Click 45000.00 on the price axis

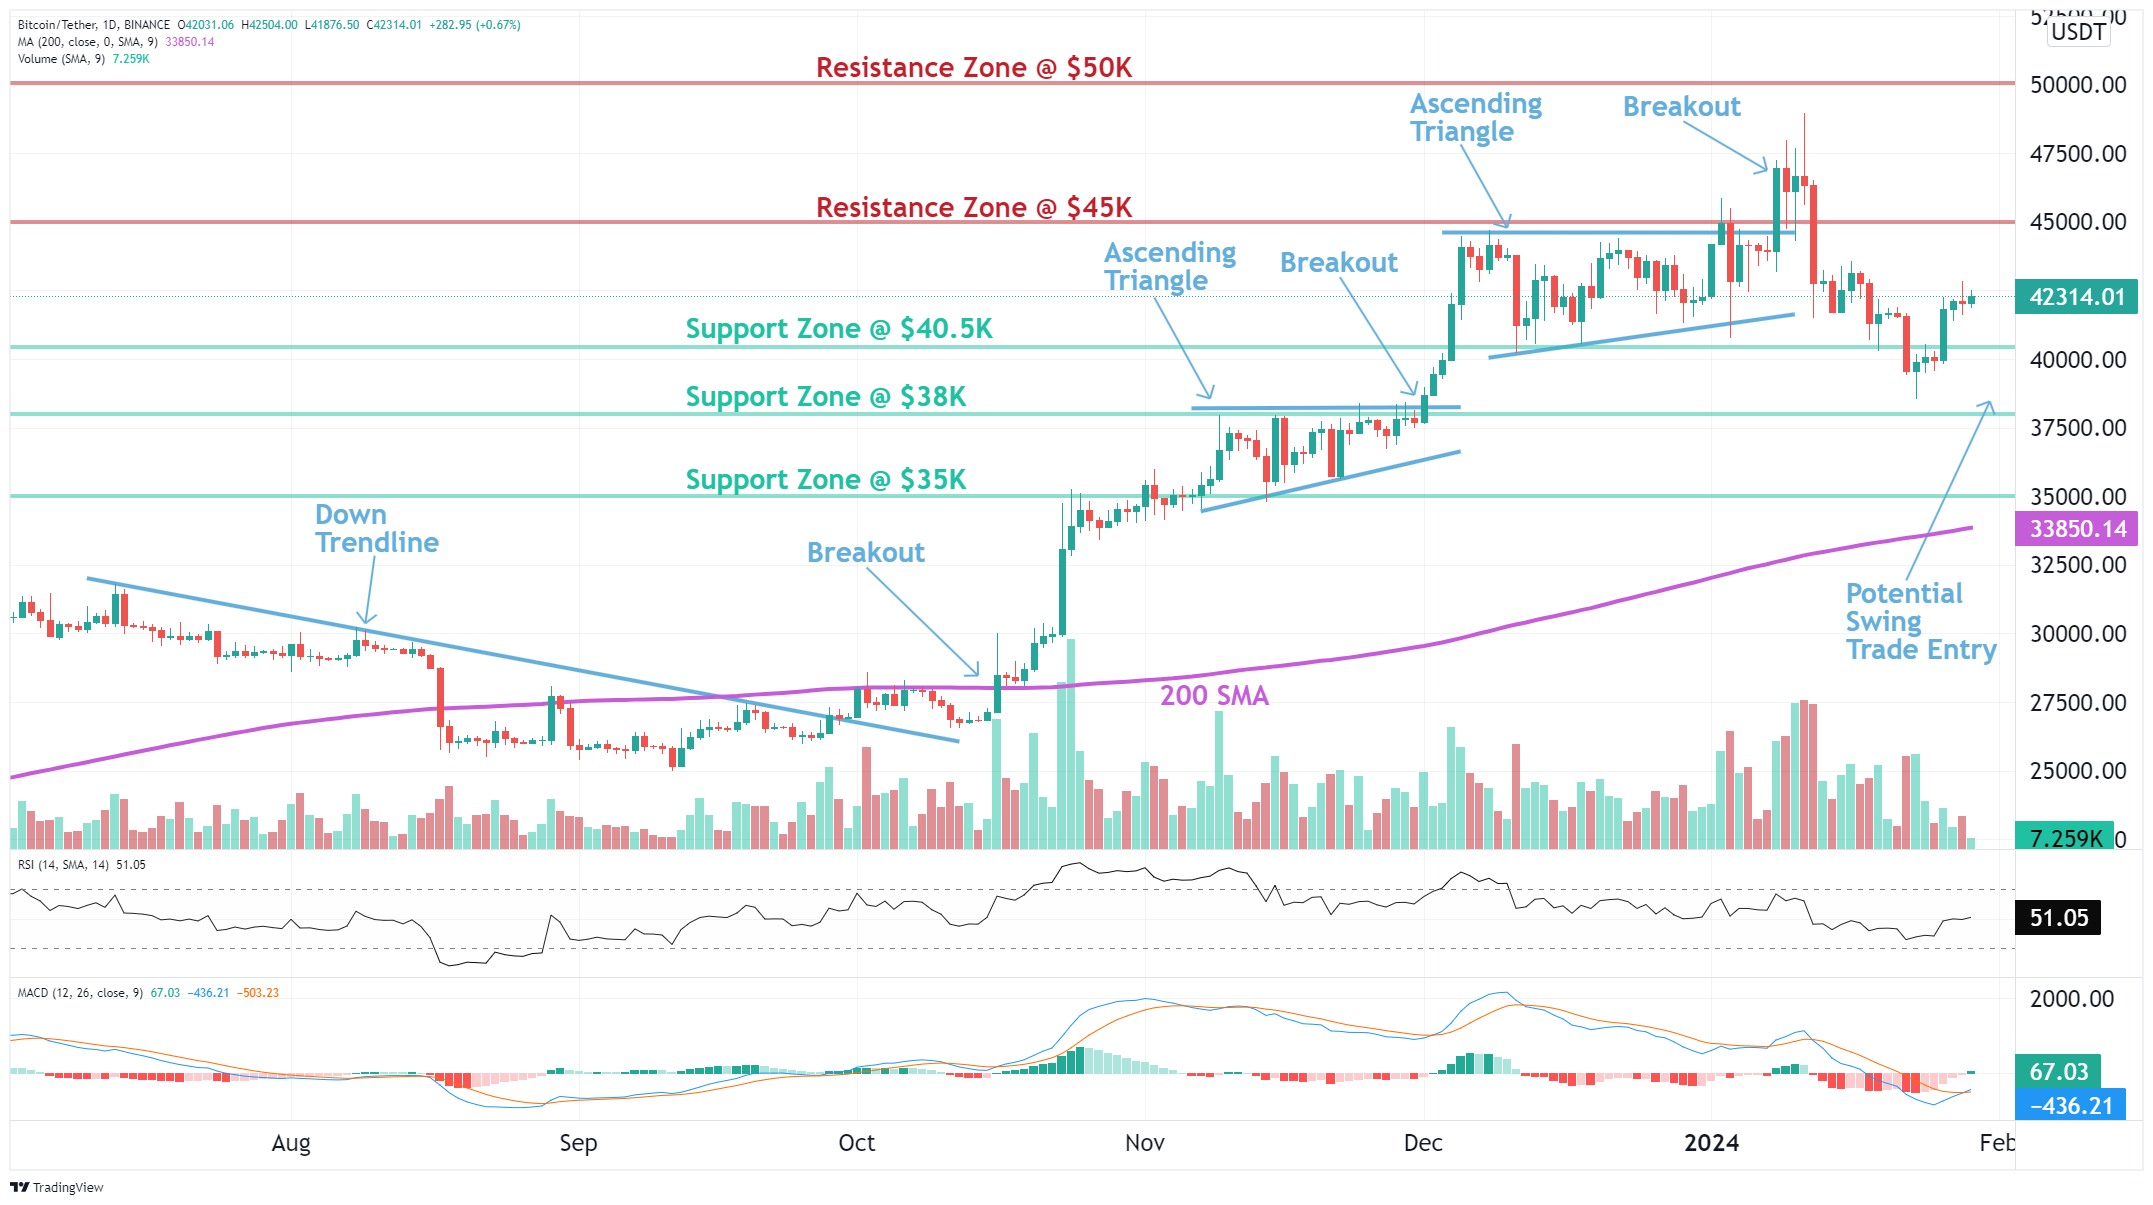2078,222
